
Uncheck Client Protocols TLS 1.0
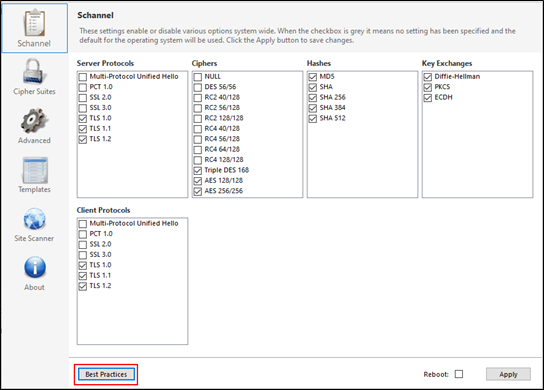(x=83, y=265)
